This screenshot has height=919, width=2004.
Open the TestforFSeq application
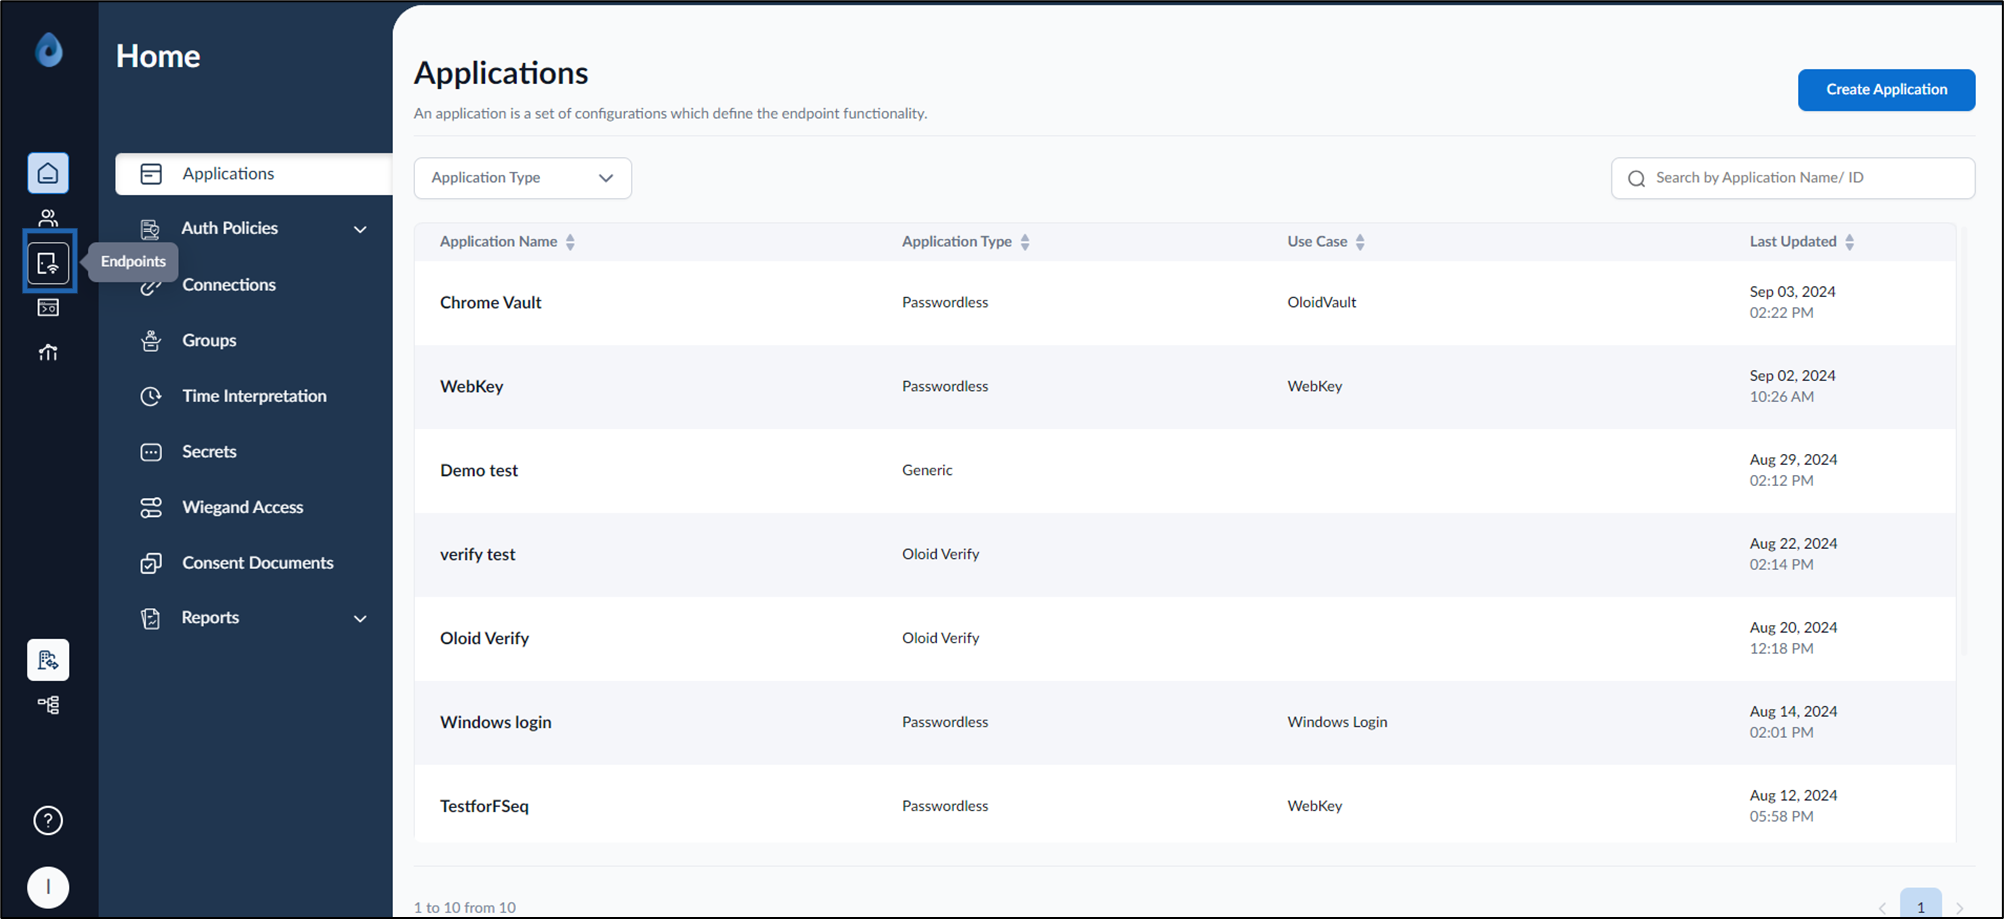point(1185,805)
